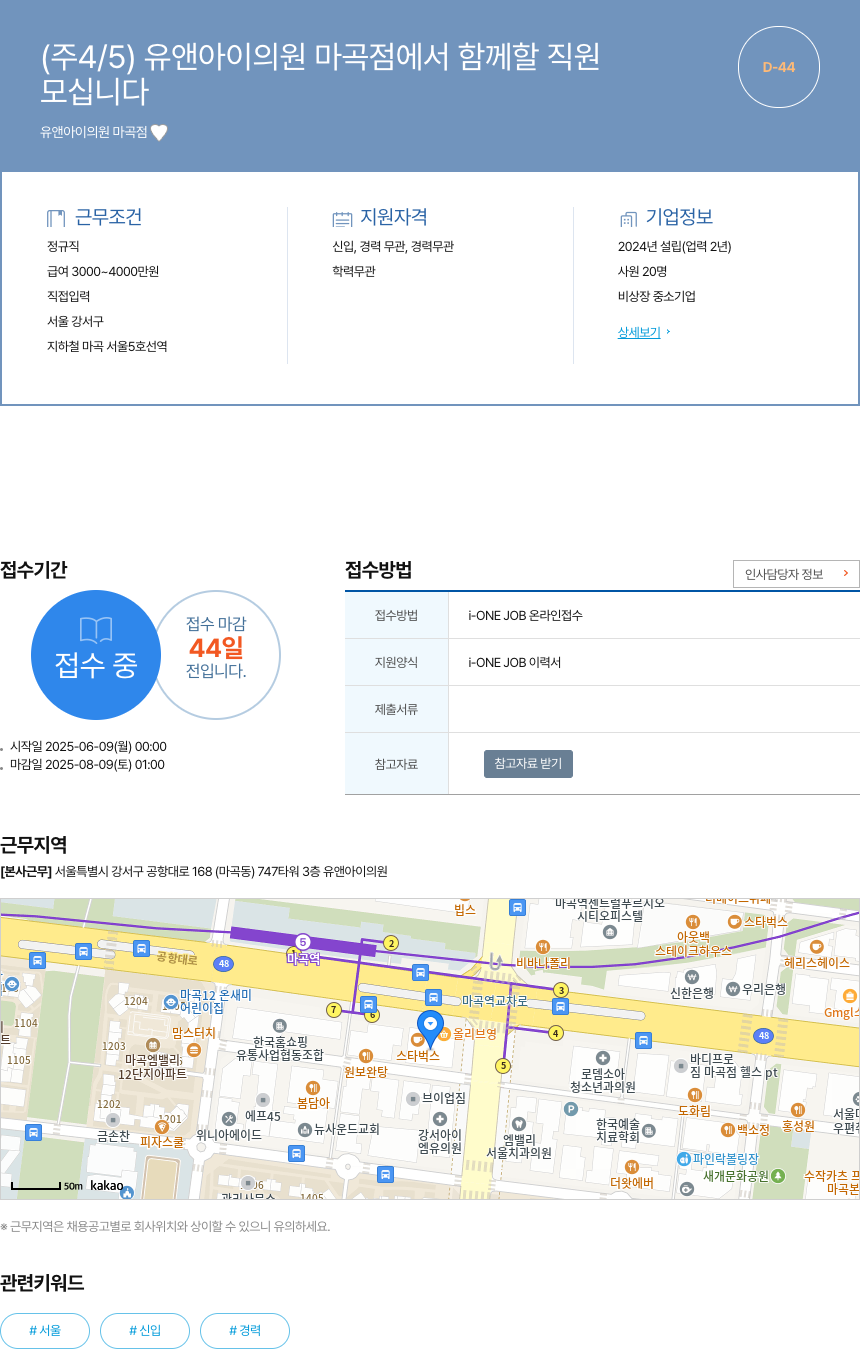Click the 백소정 restaurant icon on map
Image resolution: width=860 pixels, height=1350 pixels.
pos(728,1130)
